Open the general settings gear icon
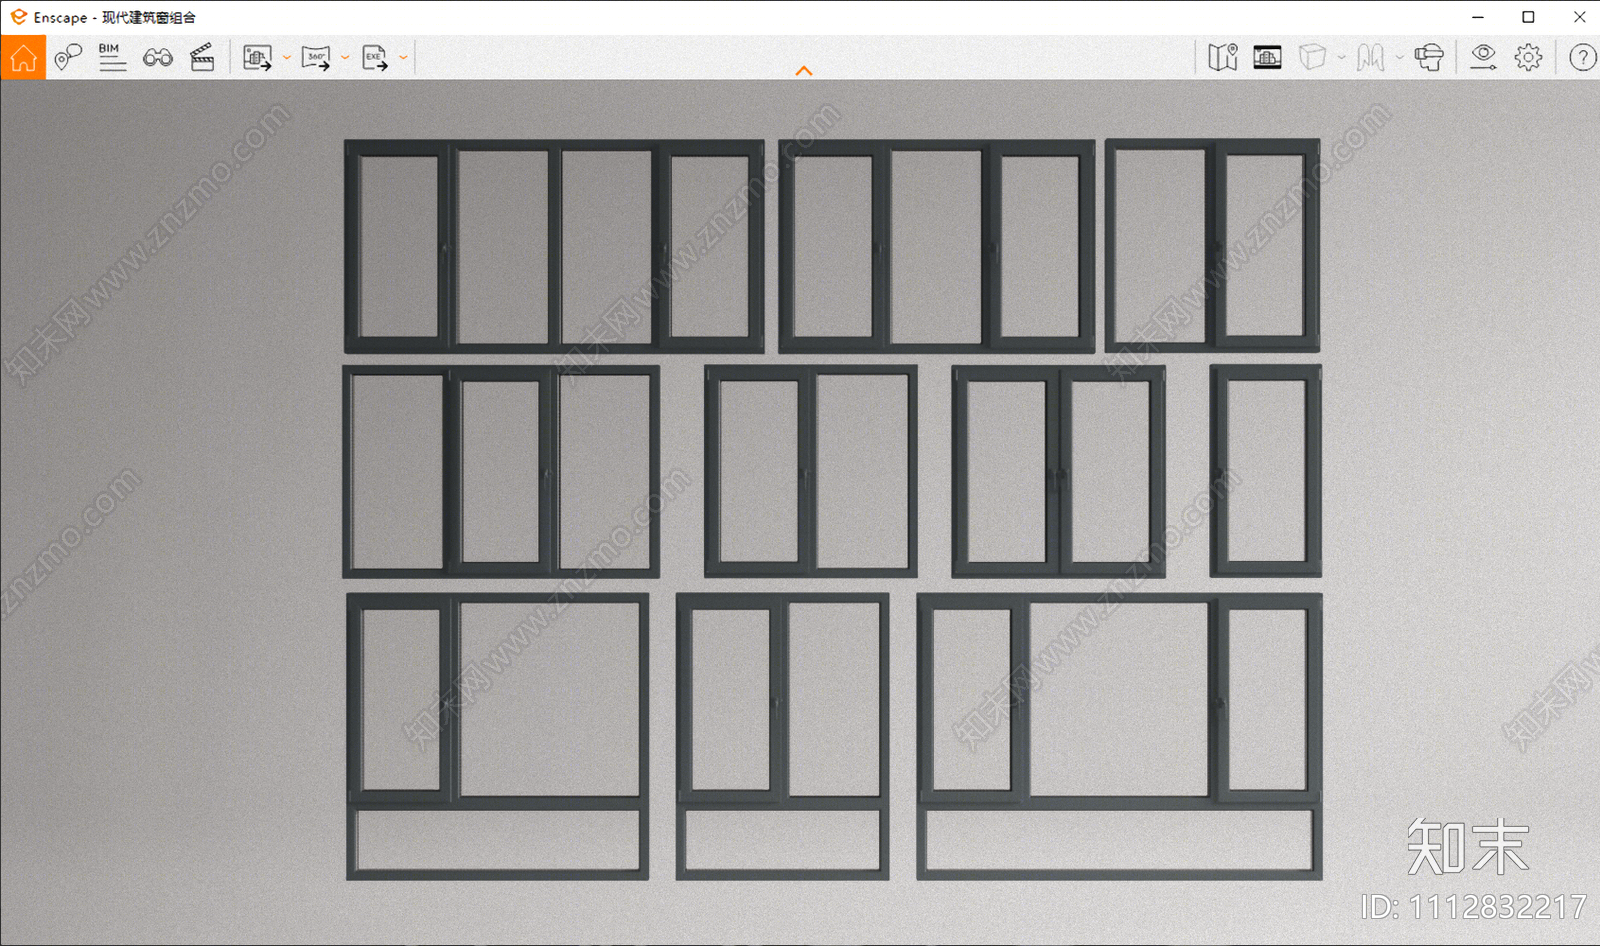The image size is (1600, 946). pos(1528,58)
